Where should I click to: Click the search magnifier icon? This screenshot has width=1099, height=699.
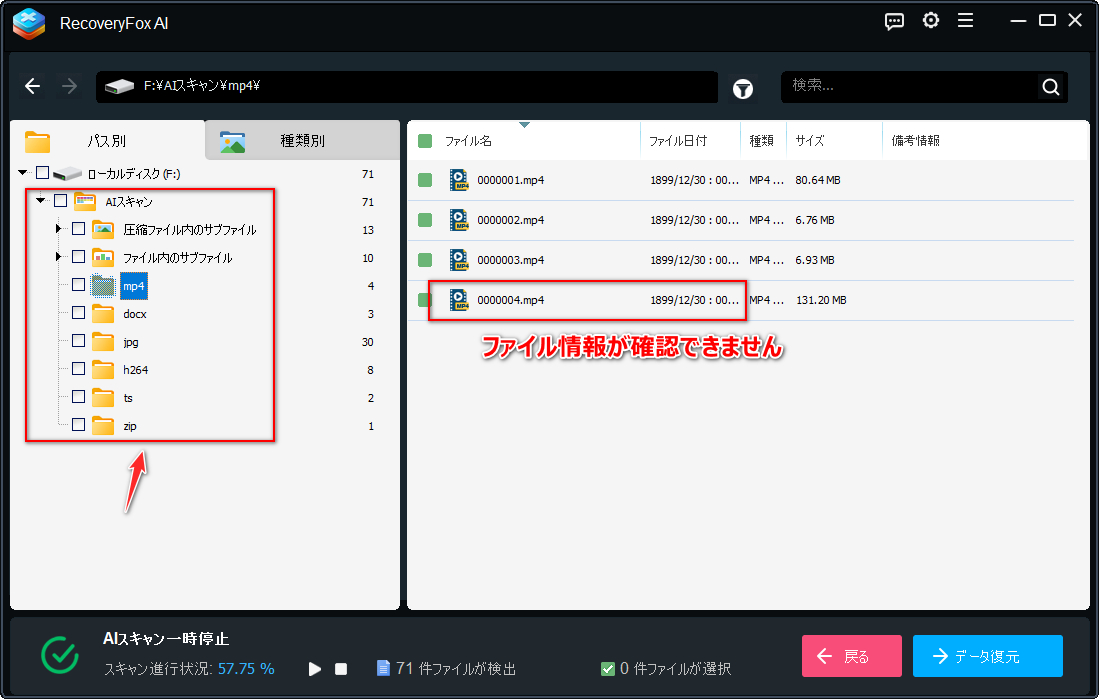(1051, 87)
